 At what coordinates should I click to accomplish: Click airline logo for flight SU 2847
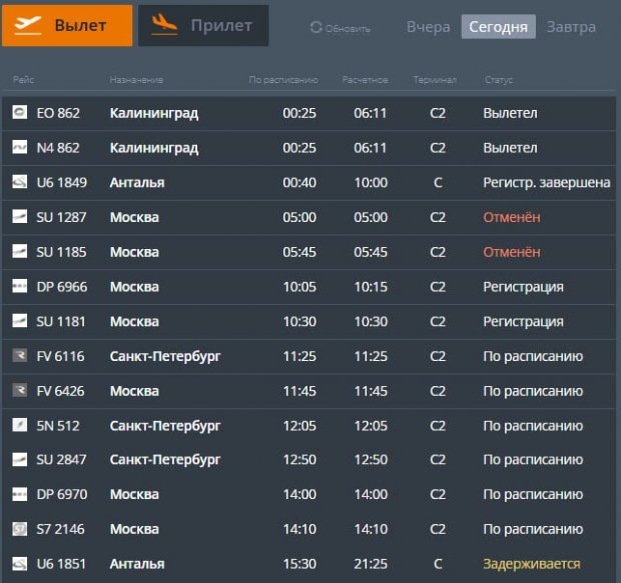pyautogui.click(x=20, y=459)
